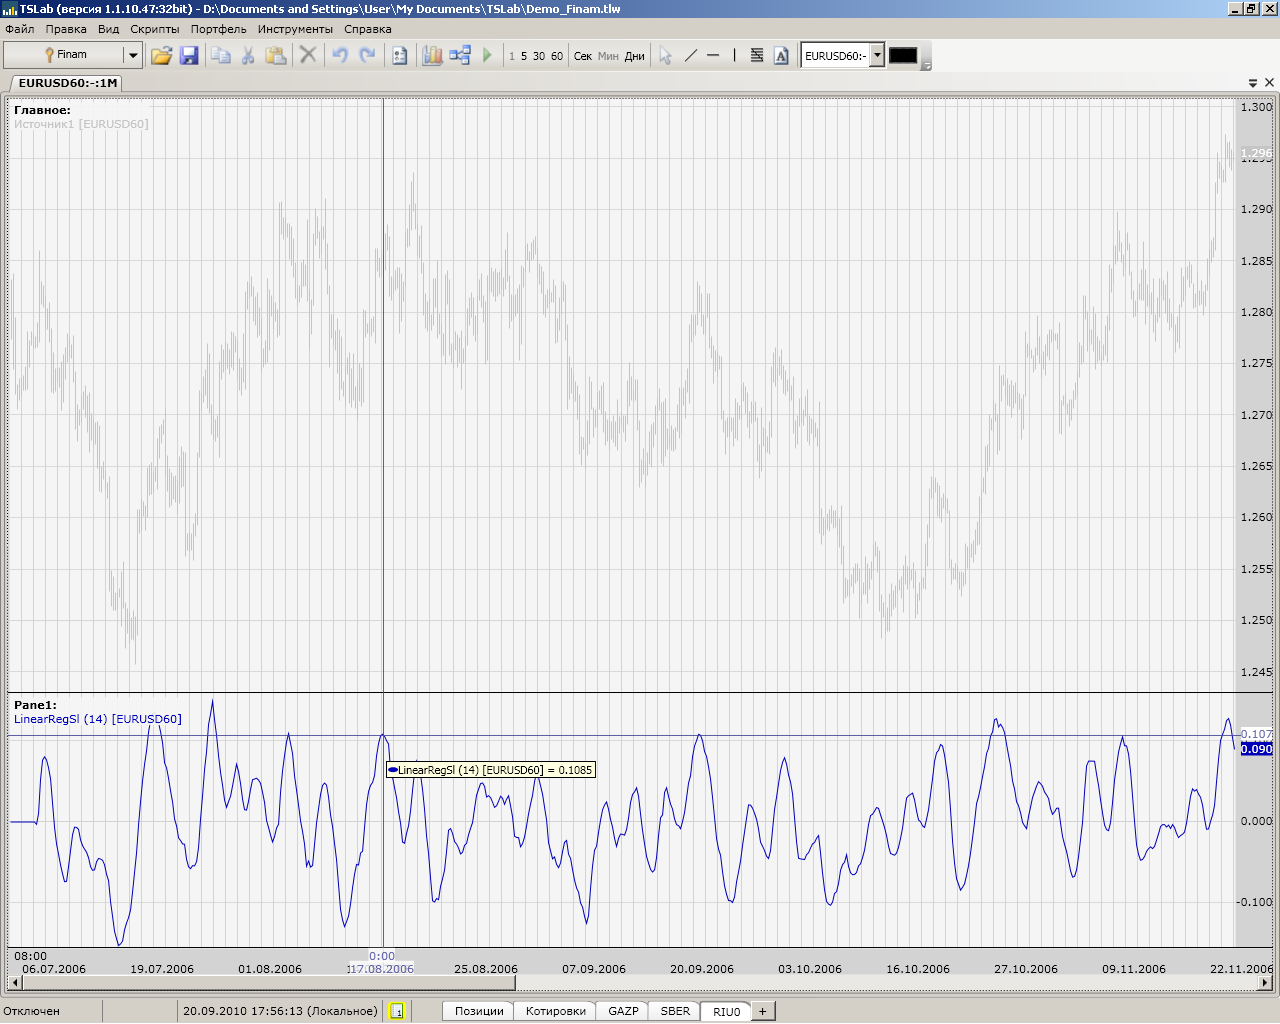
Task: Switch to the Котировки bottom tab
Action: pyautogui.click(x=555, y=1011)
